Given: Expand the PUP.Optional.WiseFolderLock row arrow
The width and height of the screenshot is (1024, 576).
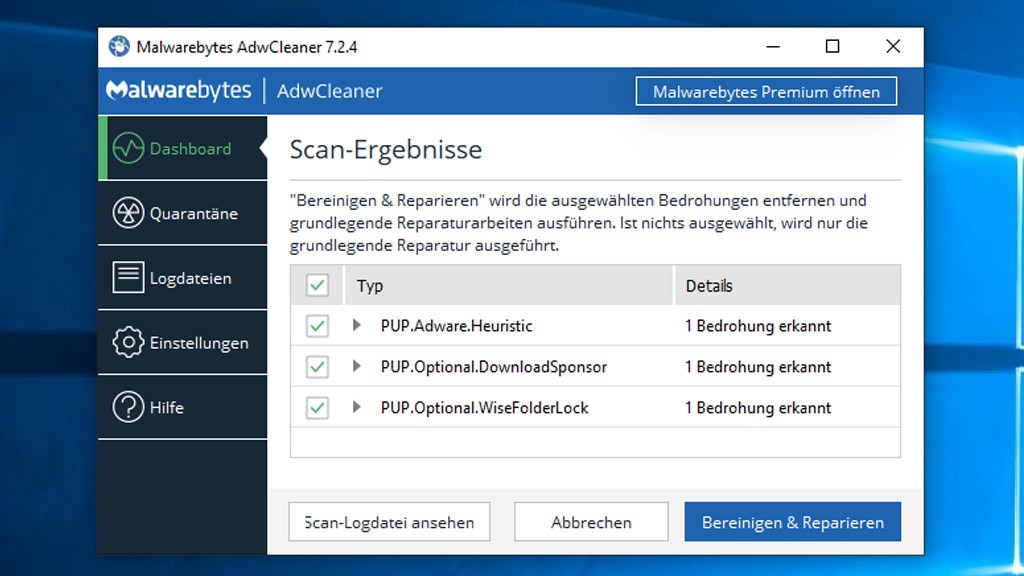Looking at the screenshot, I should [357, 407].
